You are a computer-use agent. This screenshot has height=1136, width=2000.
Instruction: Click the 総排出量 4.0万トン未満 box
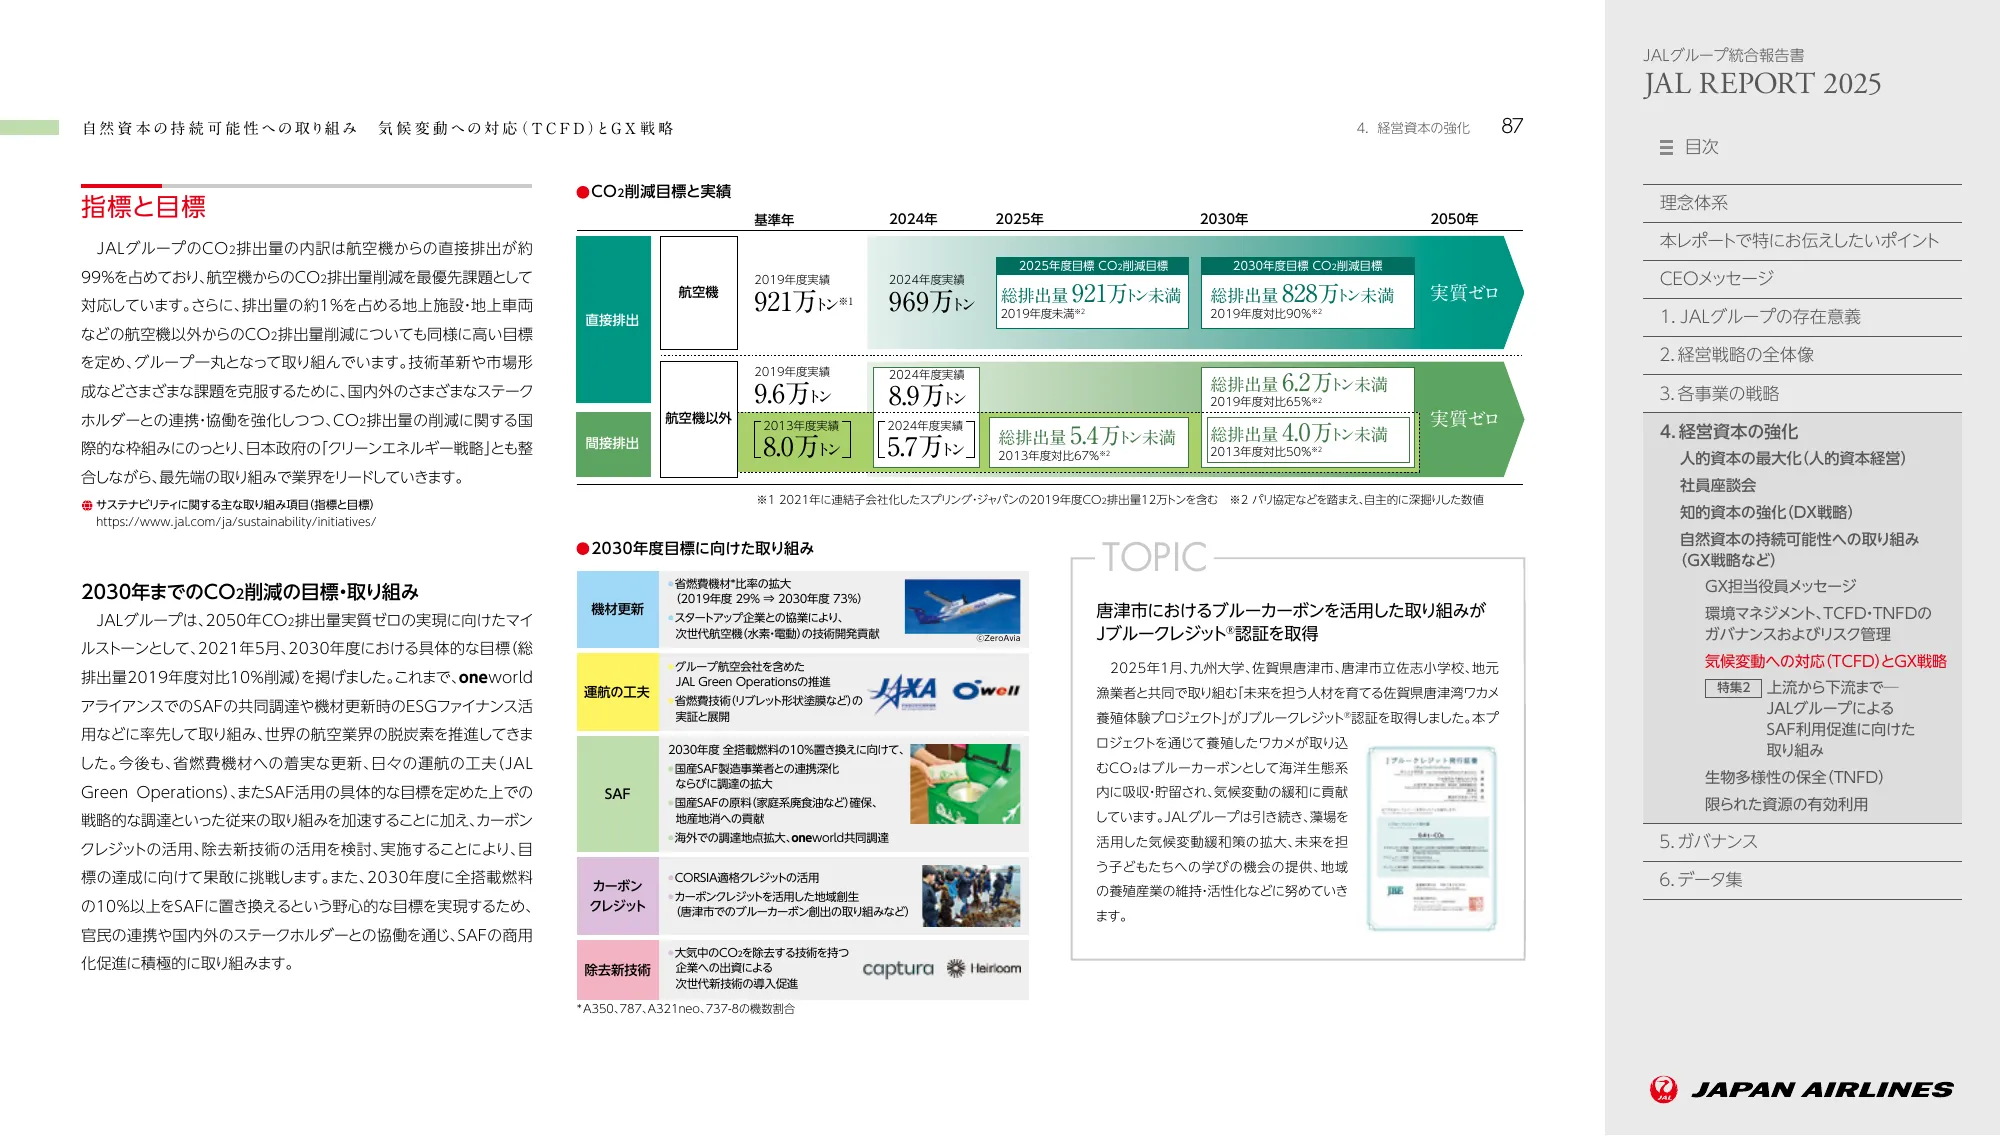point(1307,440)
